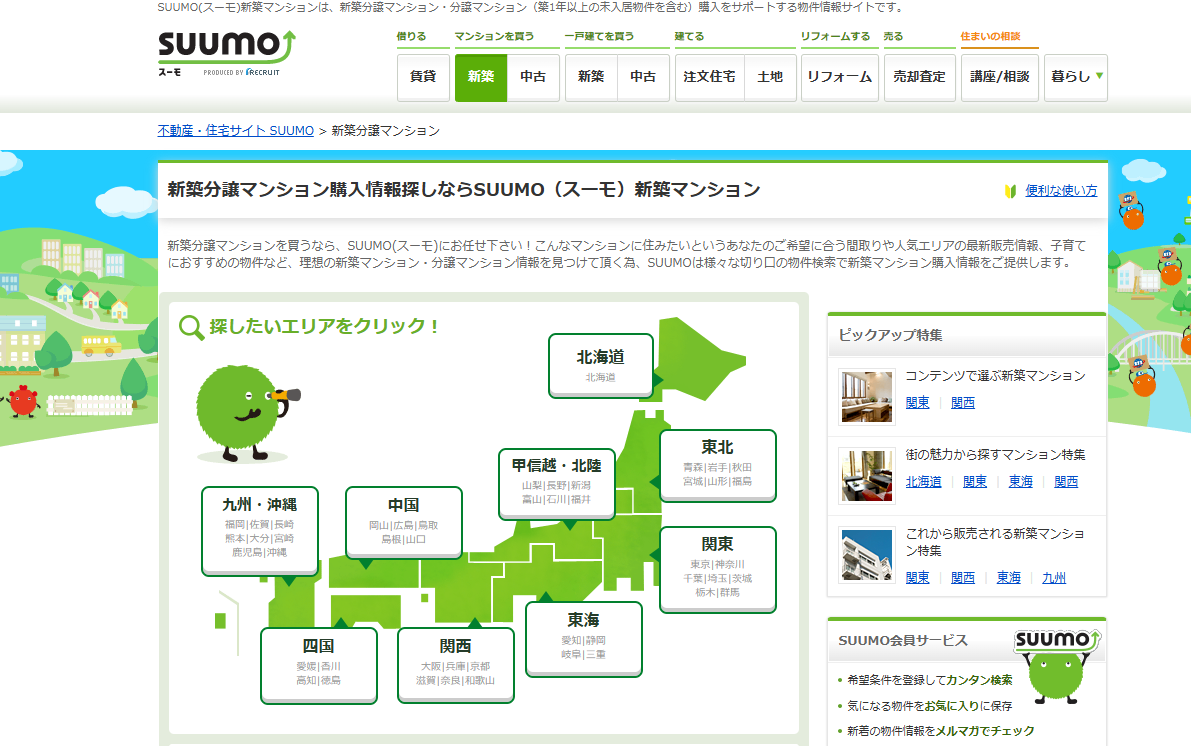Screen dimensions: 1191x746
Task: Choose the 中国 area button
Action: [x=403, y=523]
